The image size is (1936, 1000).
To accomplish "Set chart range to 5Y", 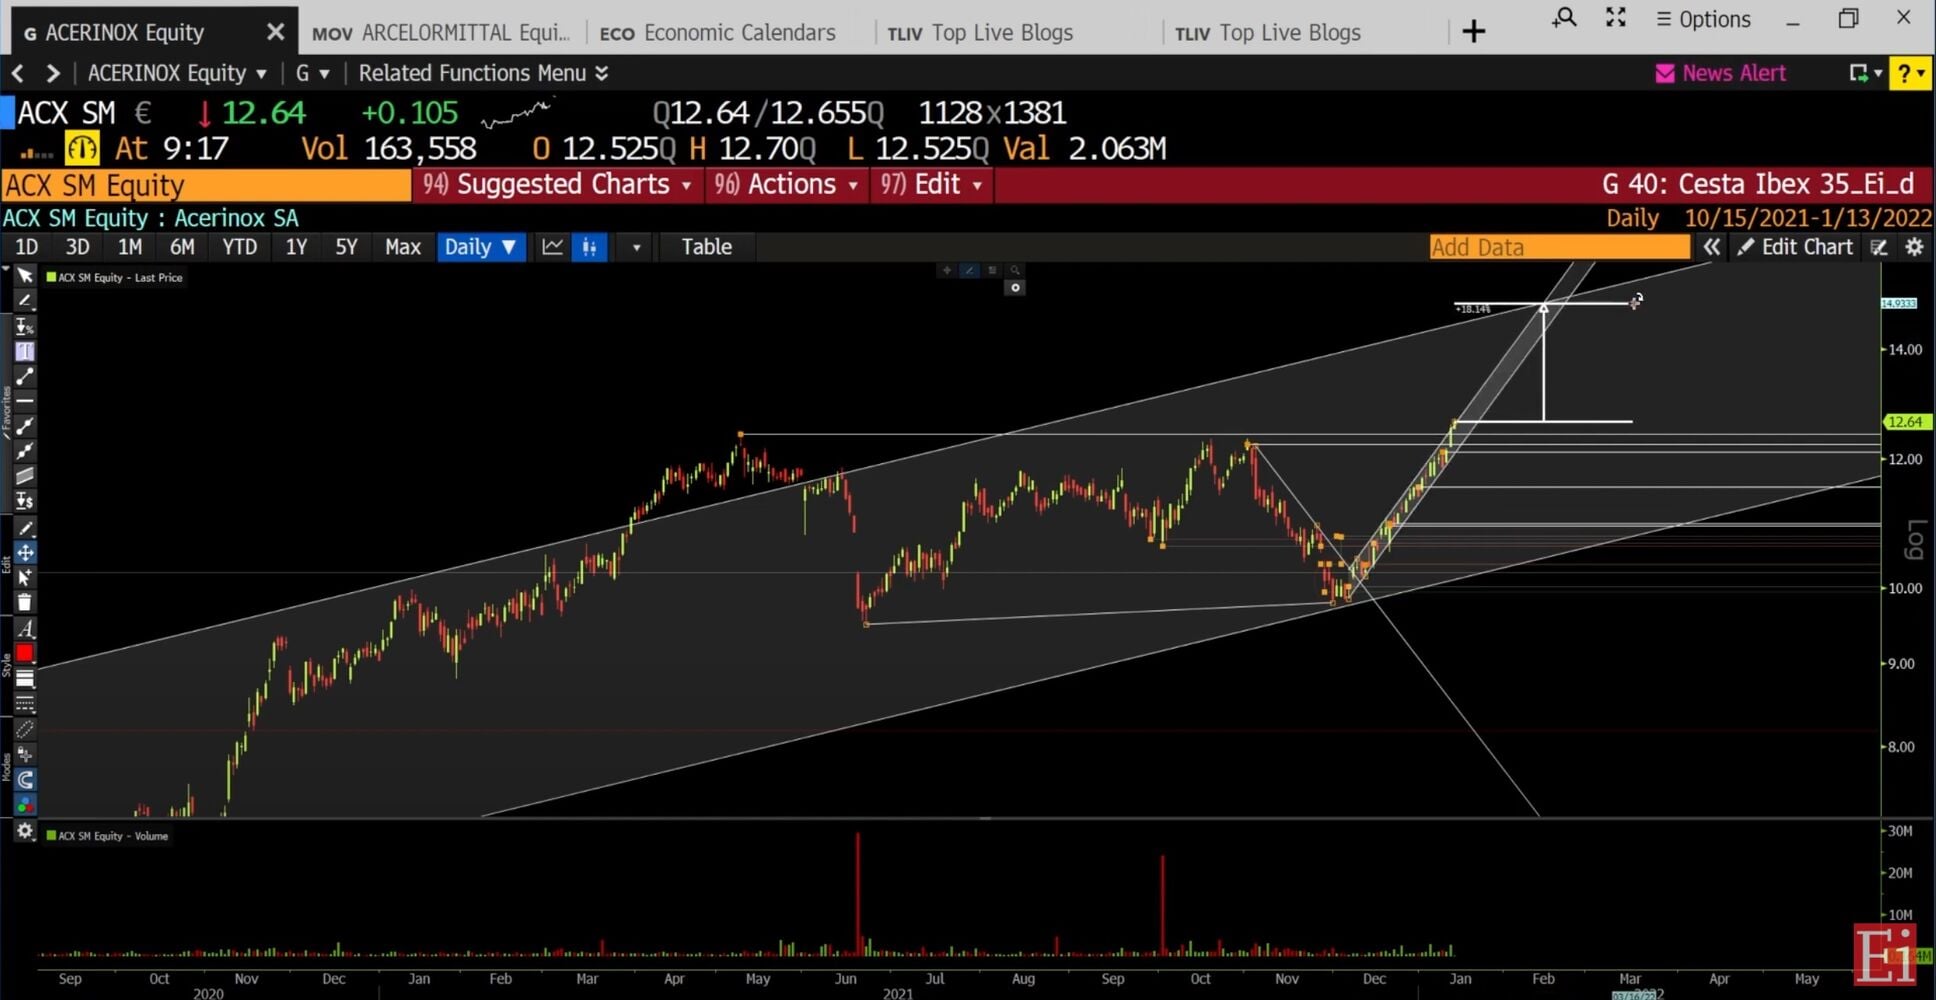I will (346, 247).
